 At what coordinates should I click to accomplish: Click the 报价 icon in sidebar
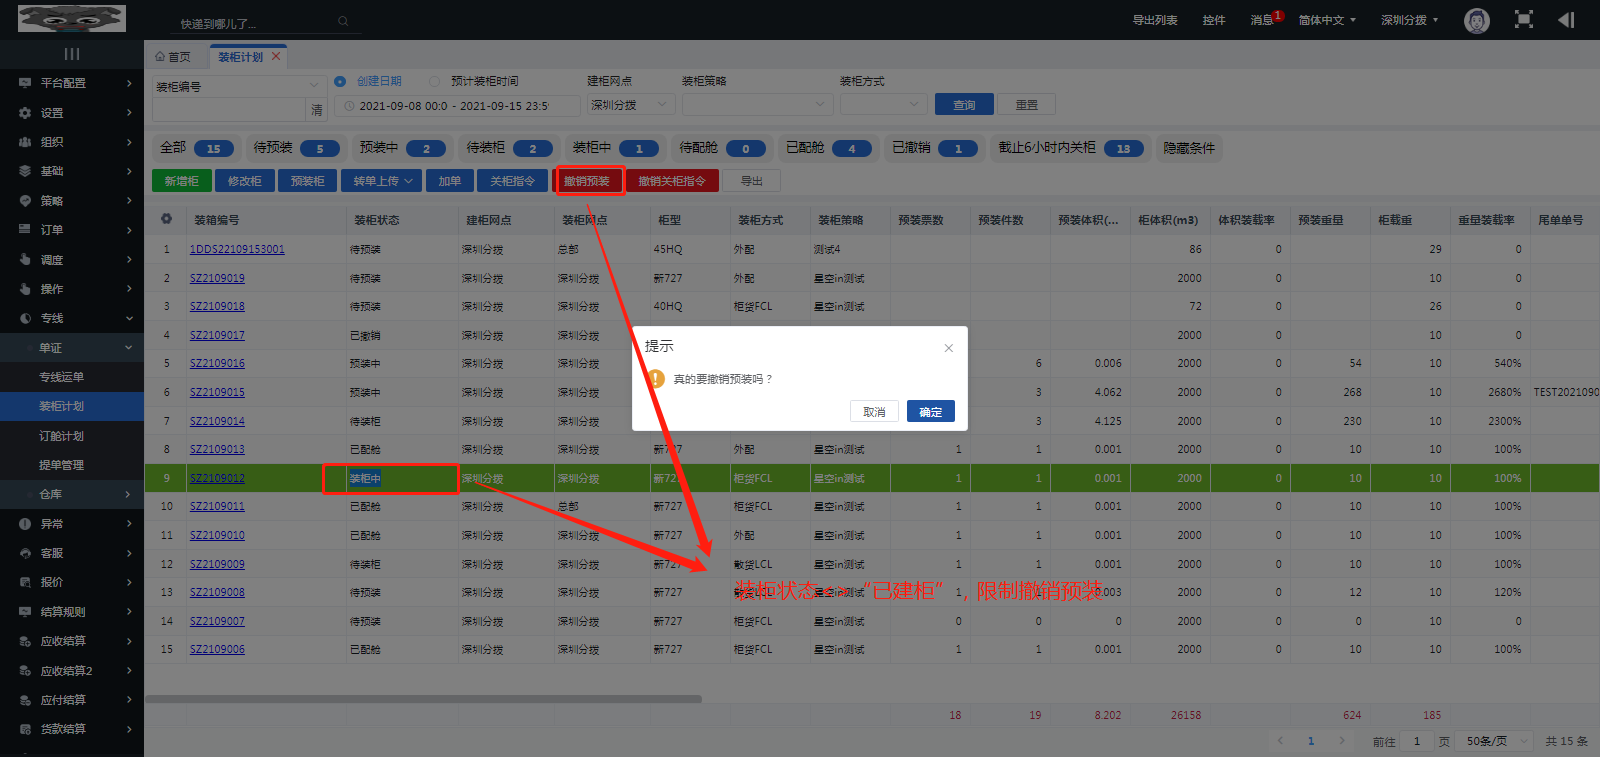(x=25, y=582)
